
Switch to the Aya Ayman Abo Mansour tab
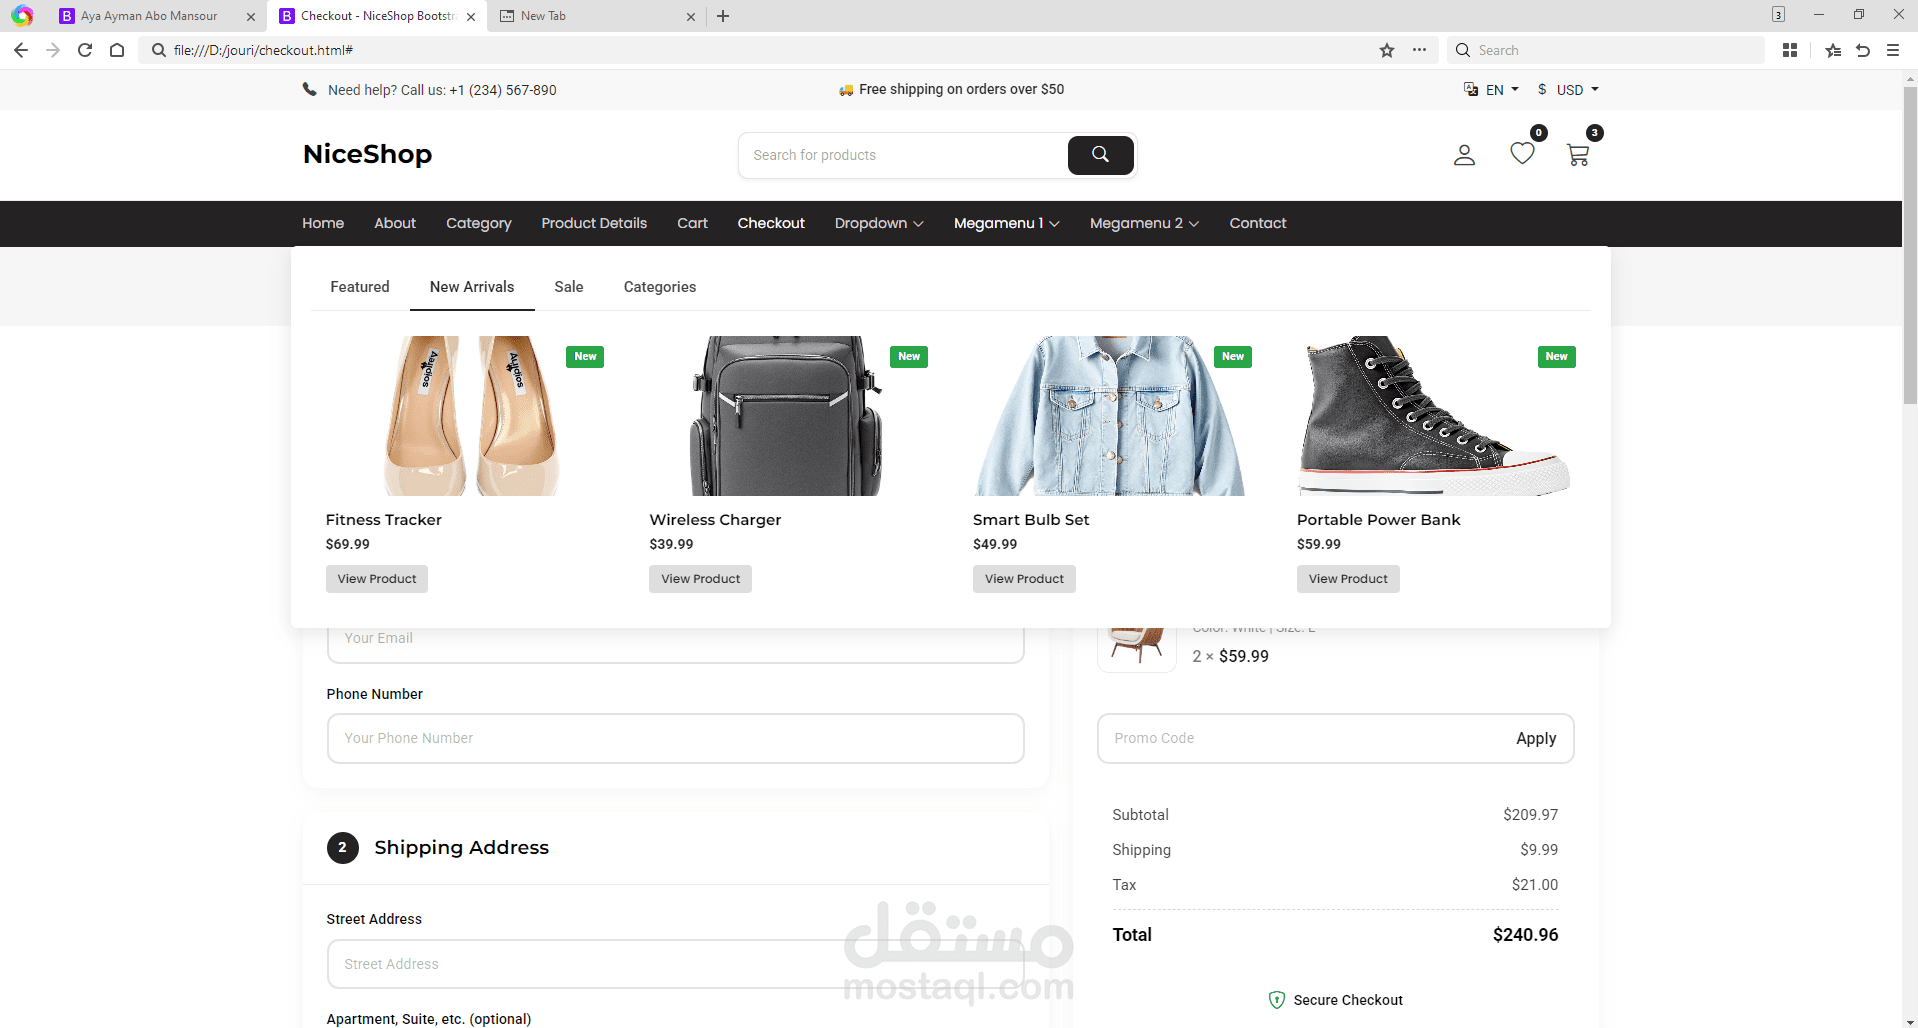(x=149, y=16)
